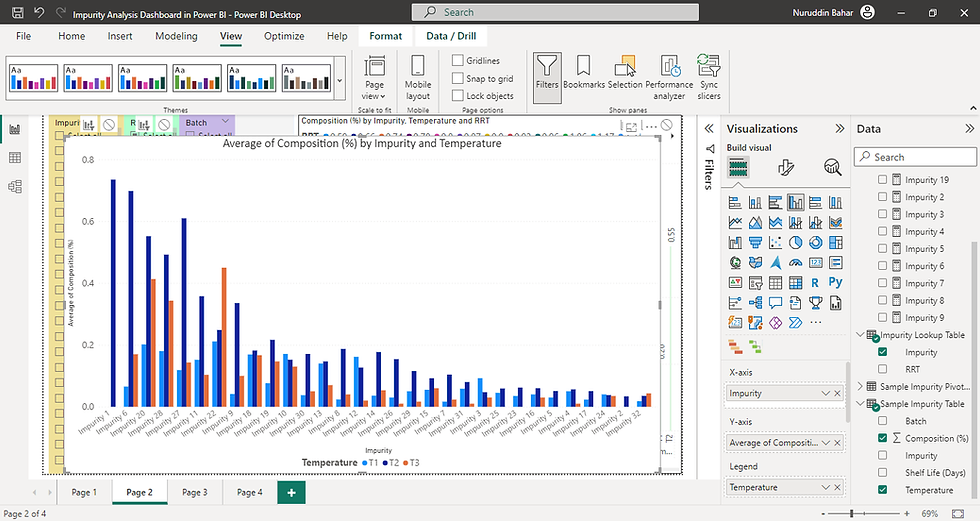Switch to the Modeling ribbon tab

coord(176,36)
